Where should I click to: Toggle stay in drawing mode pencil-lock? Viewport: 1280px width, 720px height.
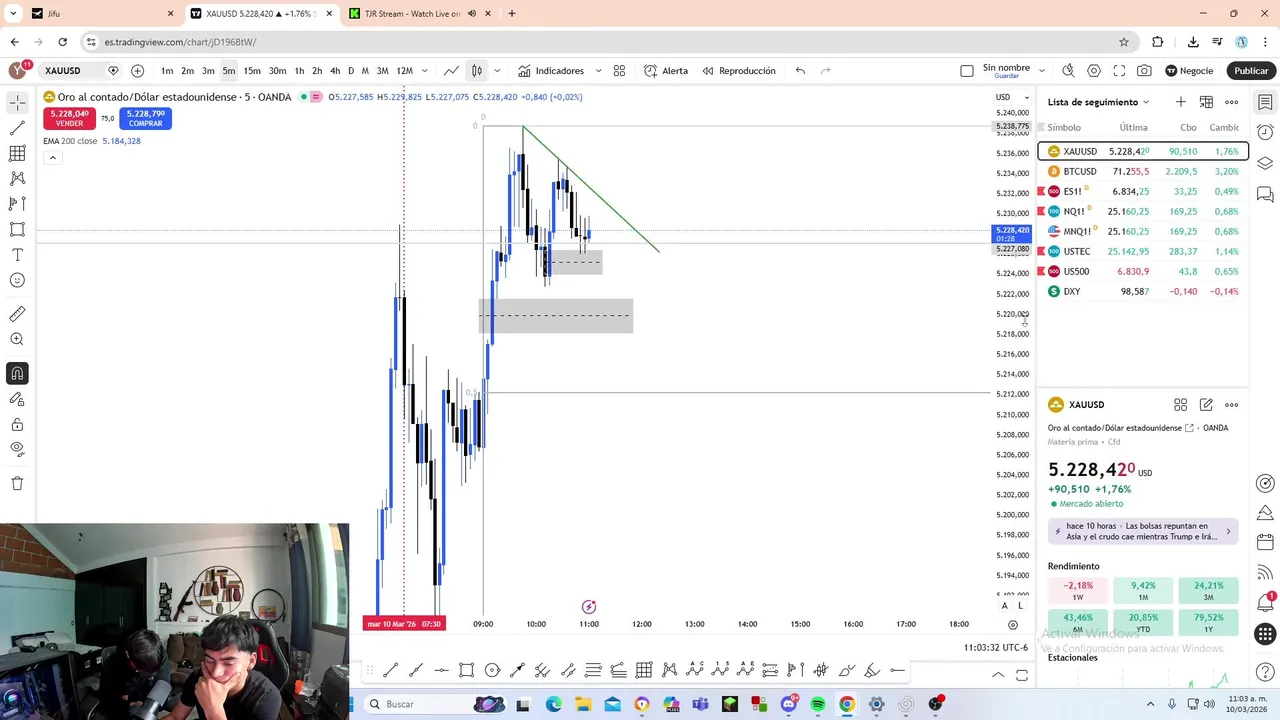tap(17, 399)
